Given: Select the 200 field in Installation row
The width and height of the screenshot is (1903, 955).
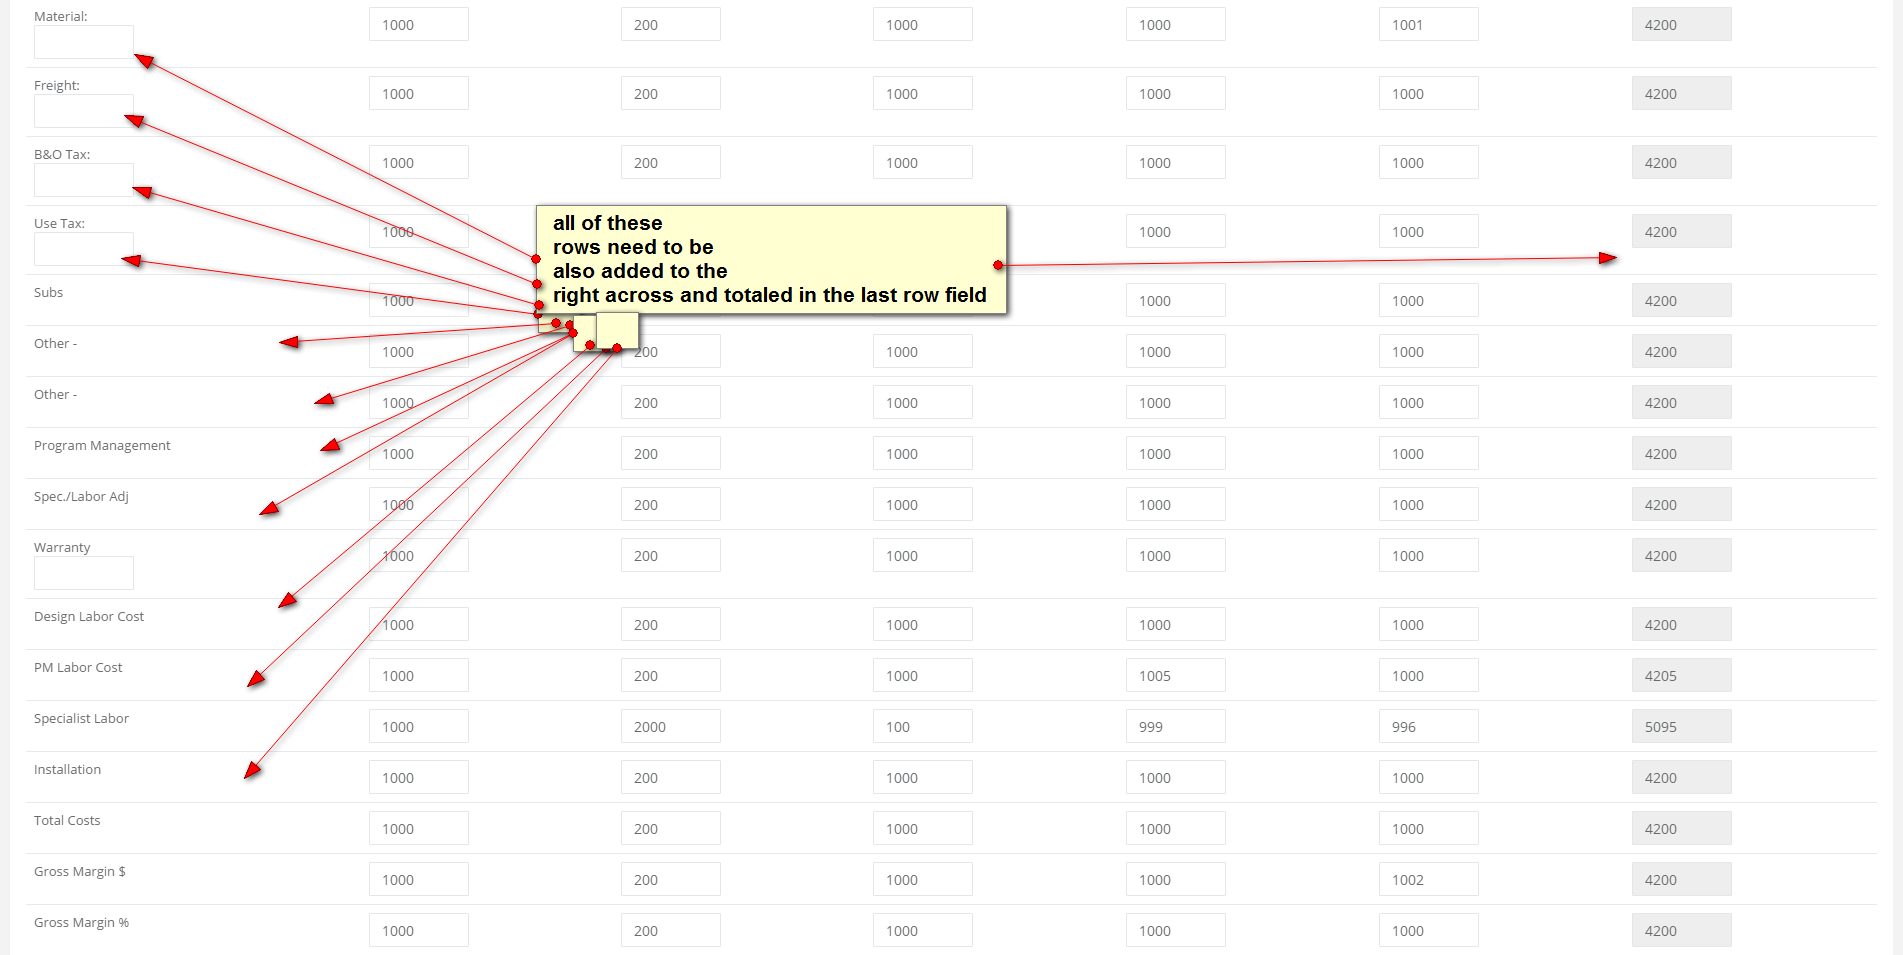Looking at the screenshot, I should 671,778.
